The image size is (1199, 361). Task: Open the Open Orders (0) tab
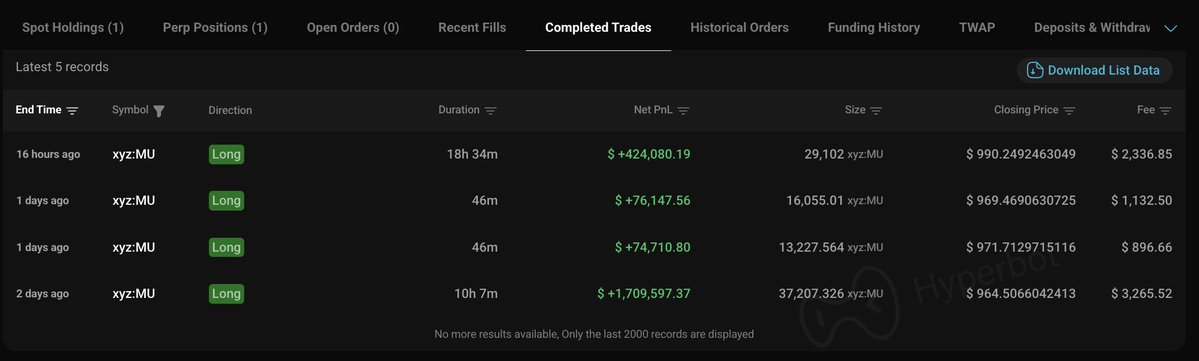click(353, 28)
